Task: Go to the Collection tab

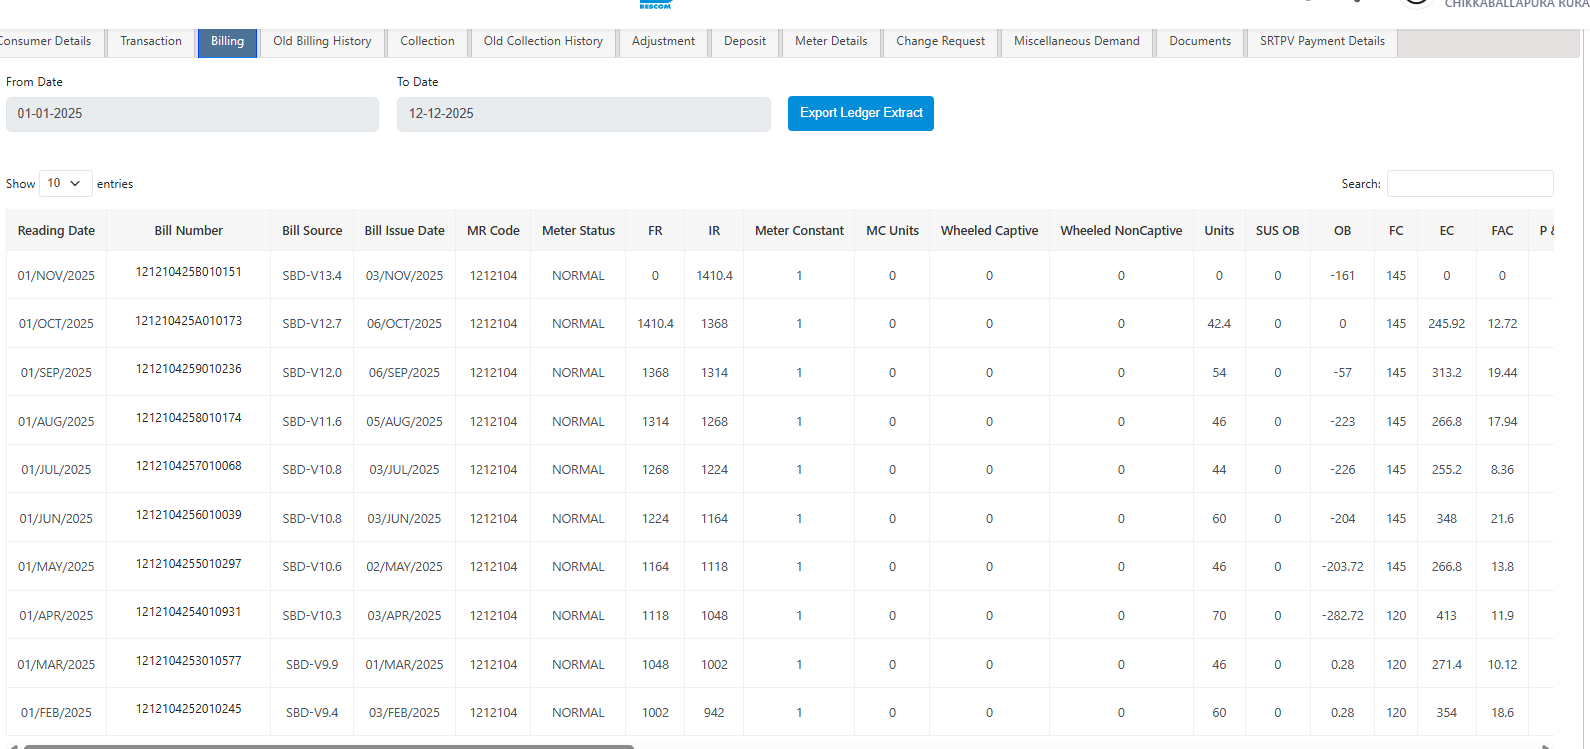Action: [x=427, y=41]
